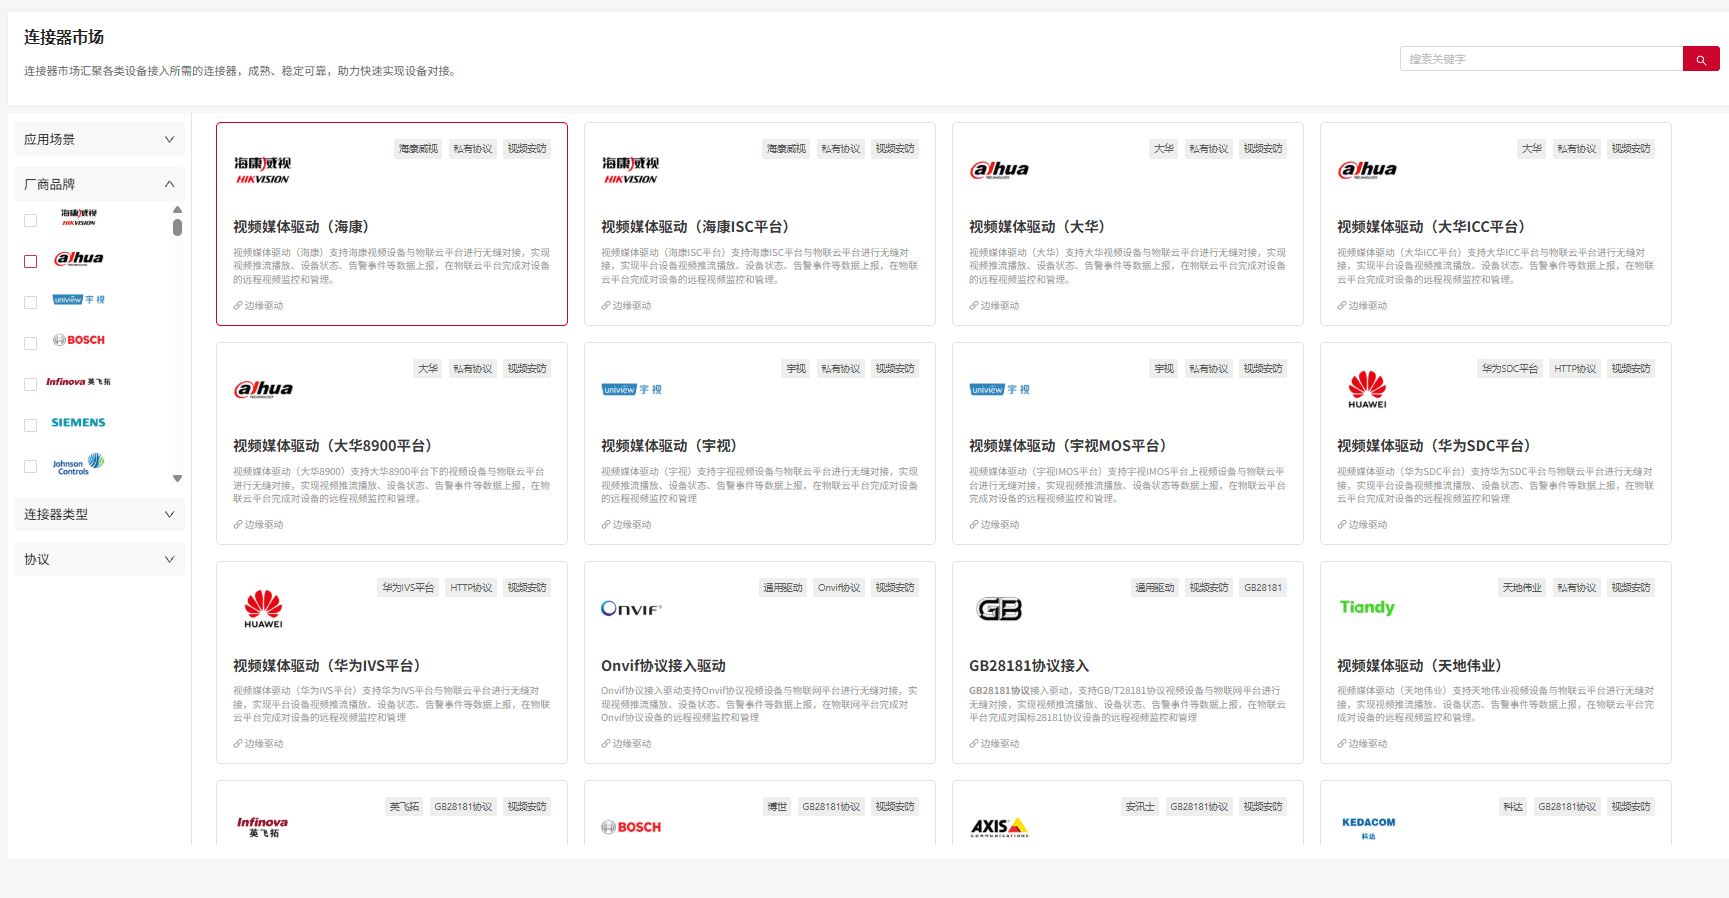Collapse the 厂商品牌 filter section
Screen dimensions: 1729x898
(x=99, y=184)
